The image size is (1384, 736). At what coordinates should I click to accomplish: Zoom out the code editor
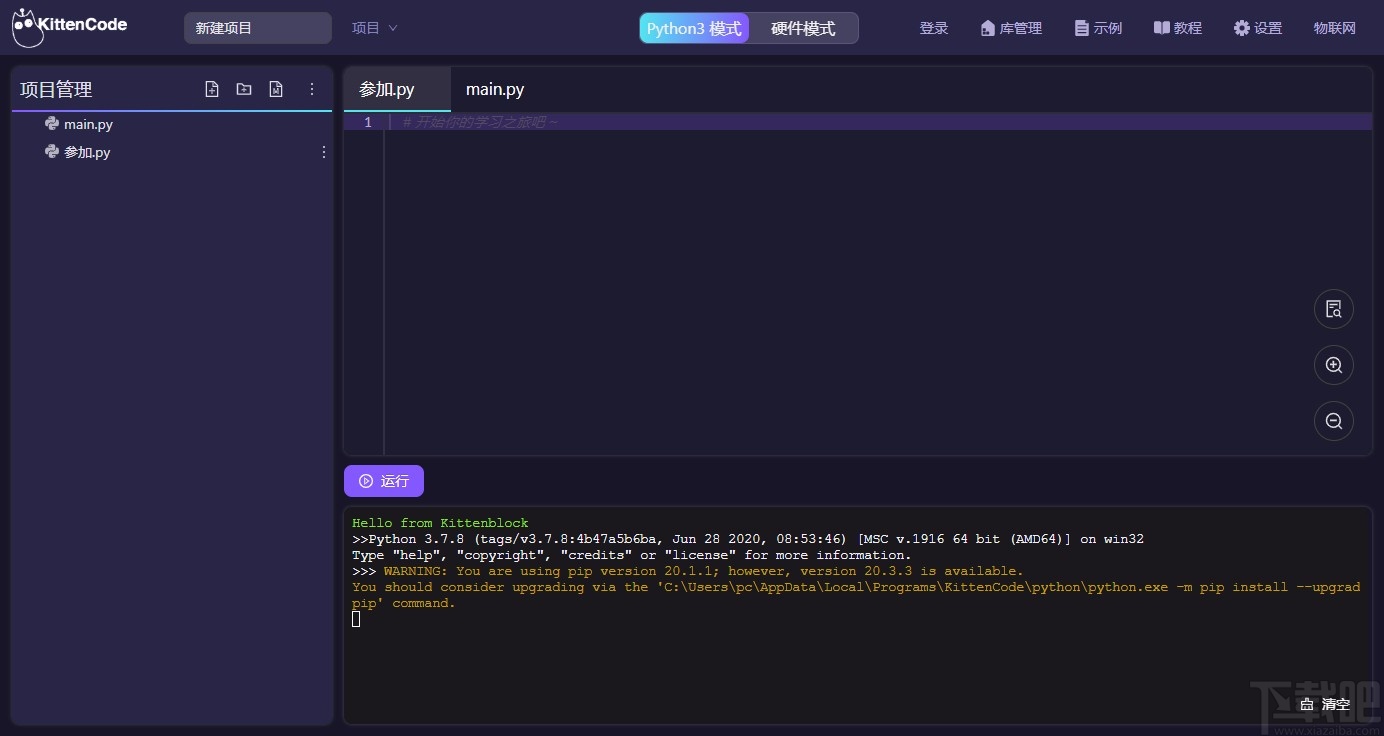pos(1334,421)
